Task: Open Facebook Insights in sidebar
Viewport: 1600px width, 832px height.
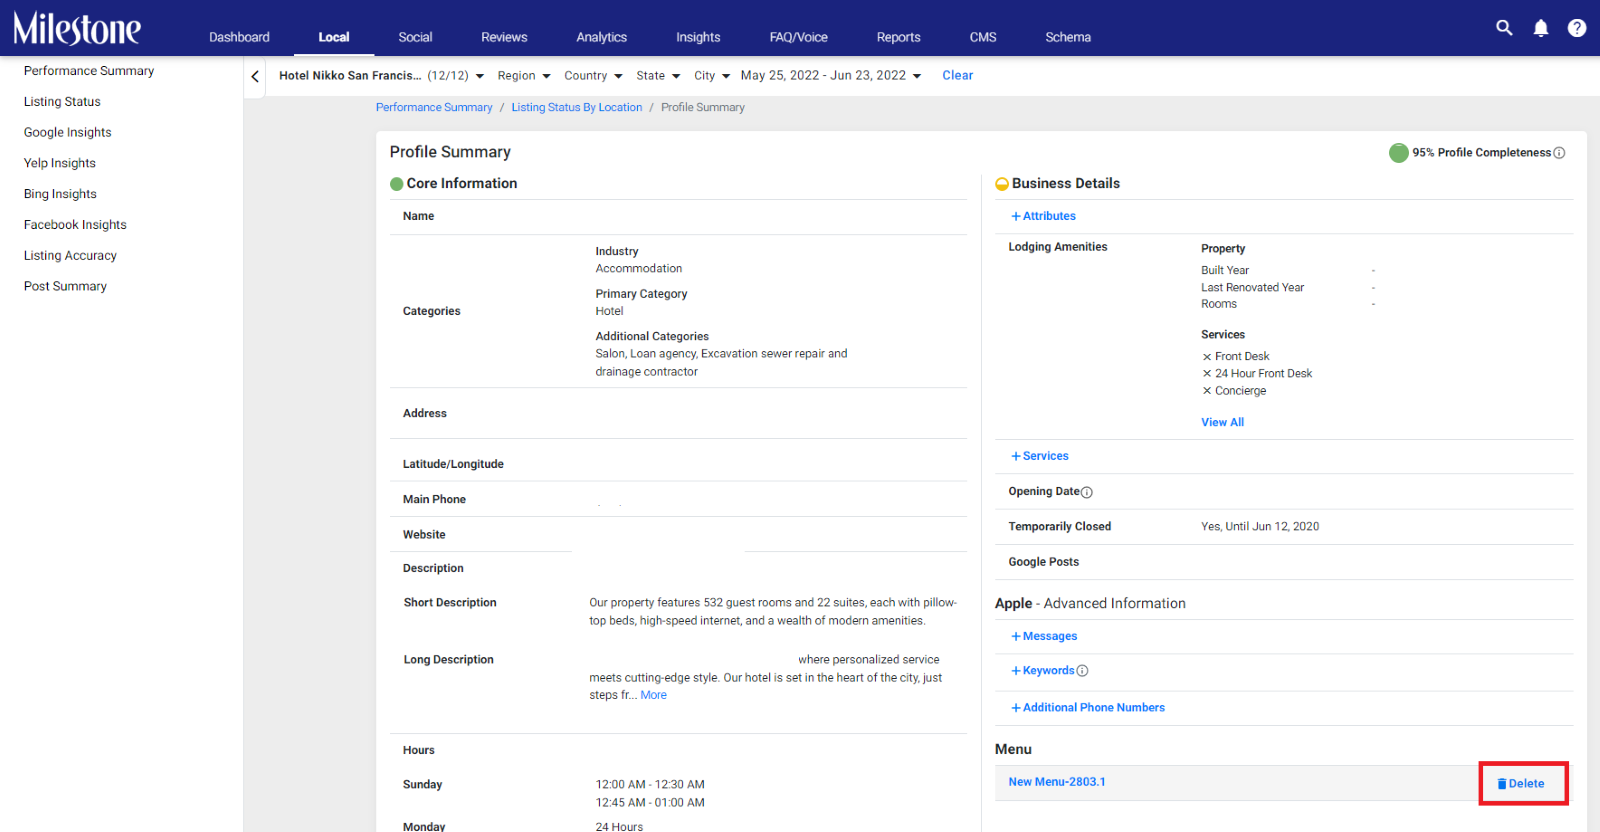Action: coord(75,225)
